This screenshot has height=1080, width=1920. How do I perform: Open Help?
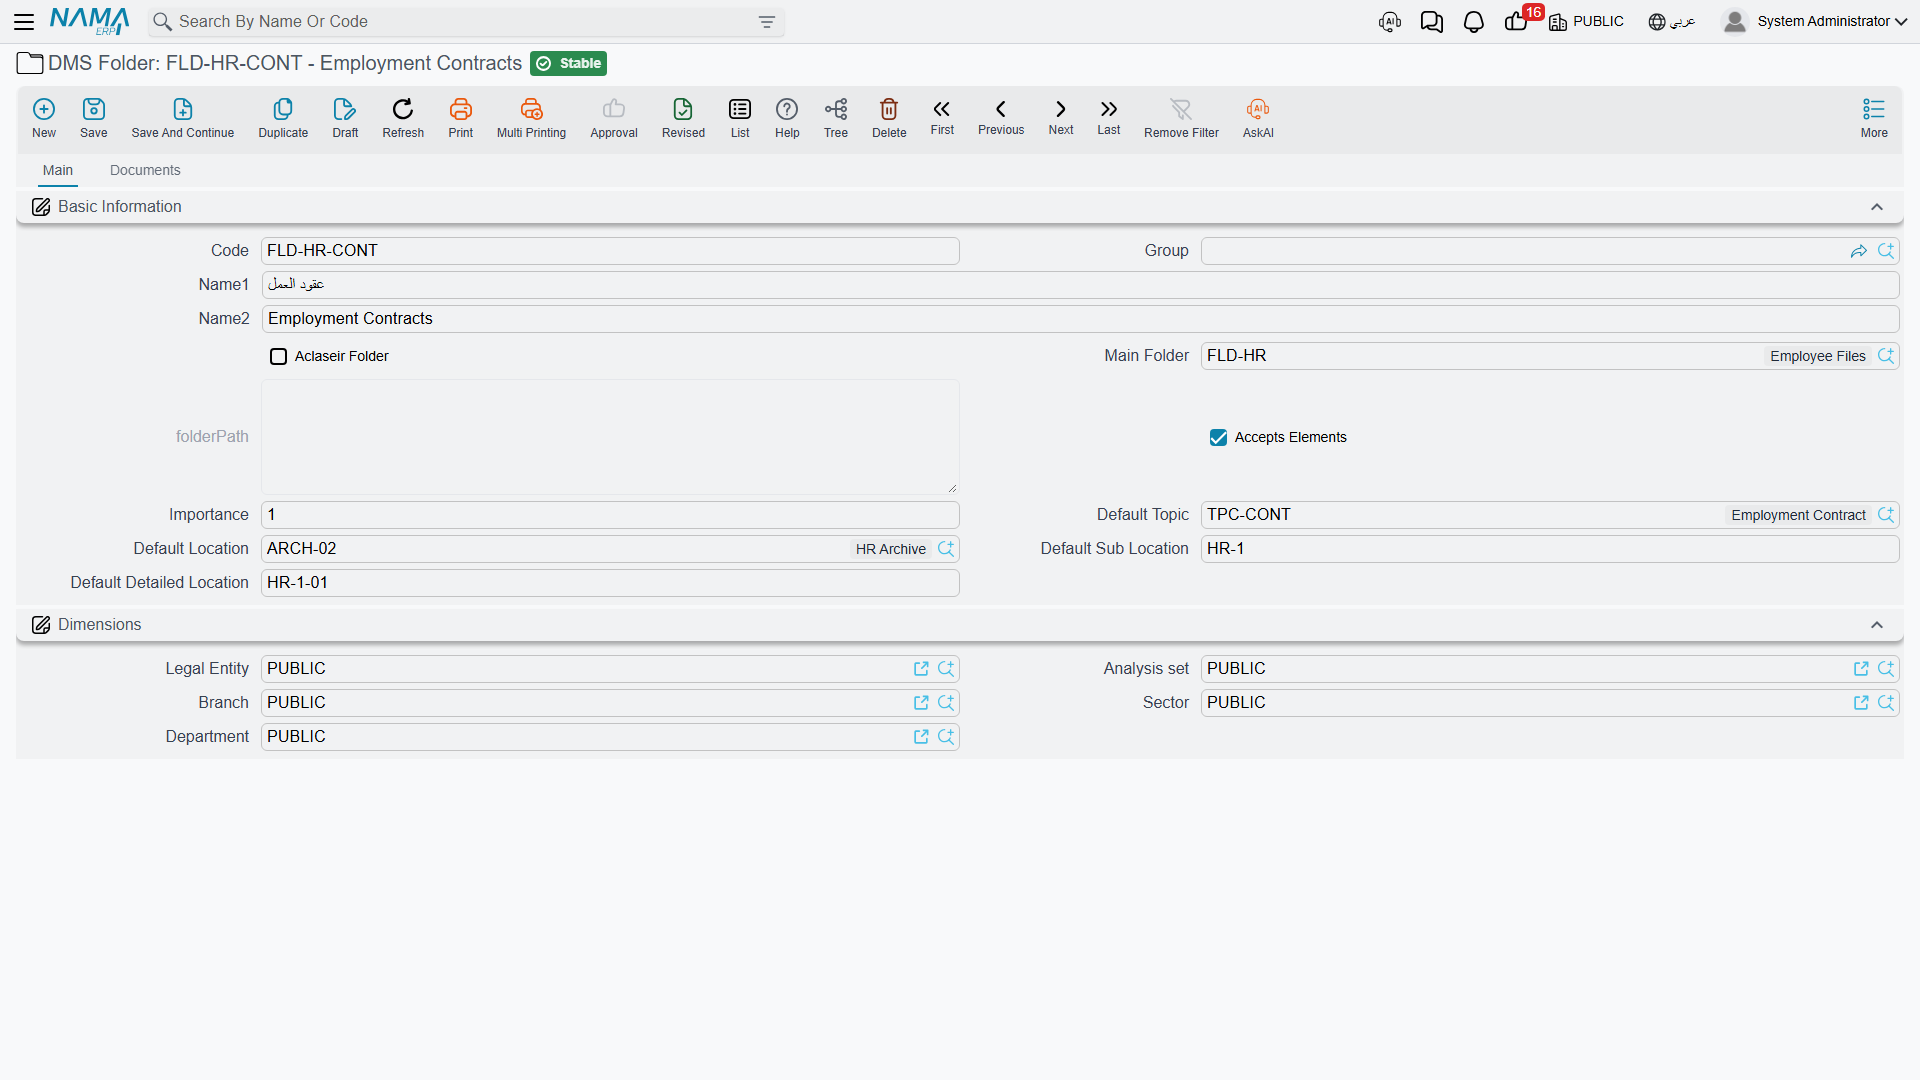coord(787,118)
